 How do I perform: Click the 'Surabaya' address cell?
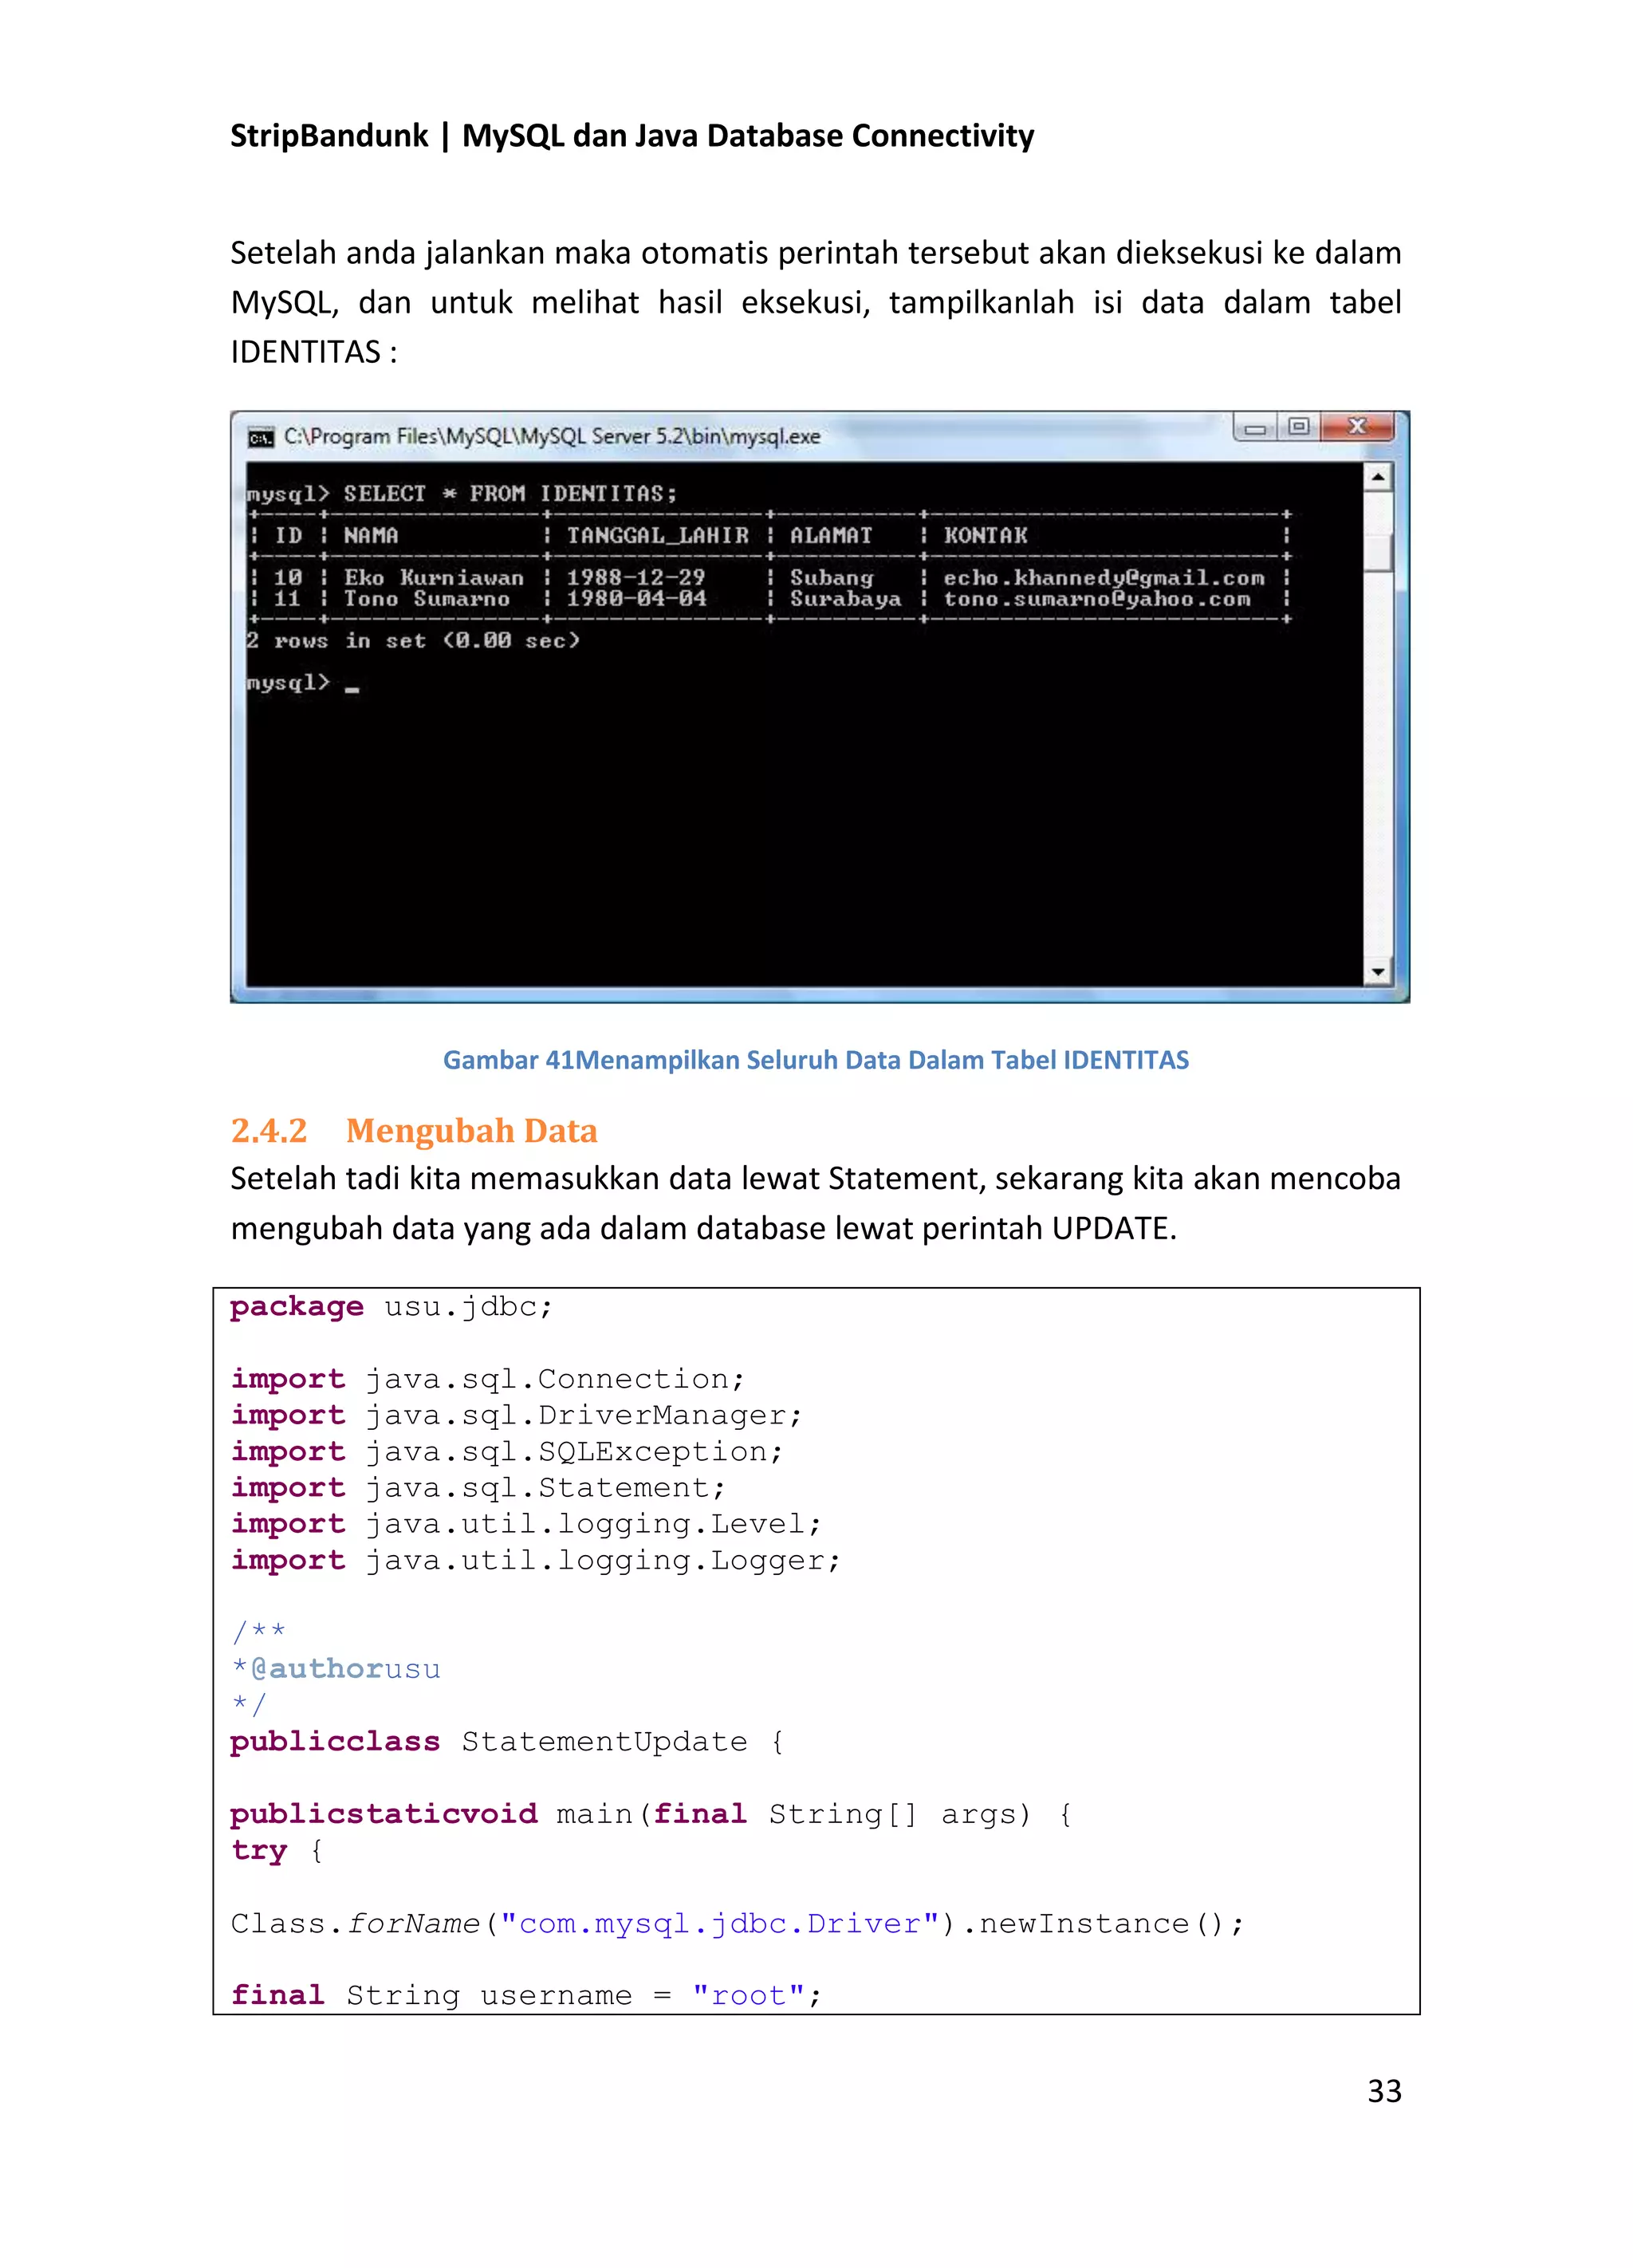[845, 598]
